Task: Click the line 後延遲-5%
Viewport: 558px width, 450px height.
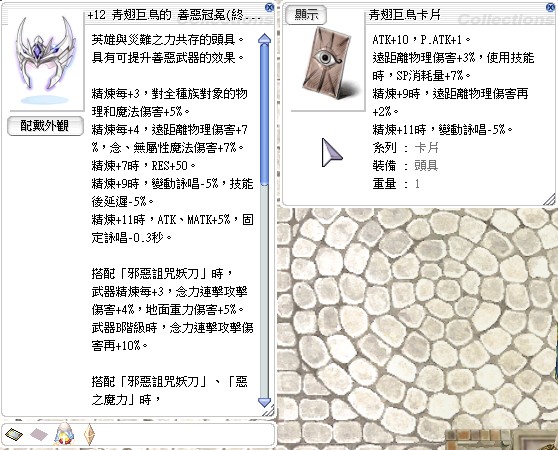Action: pyautogui.click(x=122, y=202)
